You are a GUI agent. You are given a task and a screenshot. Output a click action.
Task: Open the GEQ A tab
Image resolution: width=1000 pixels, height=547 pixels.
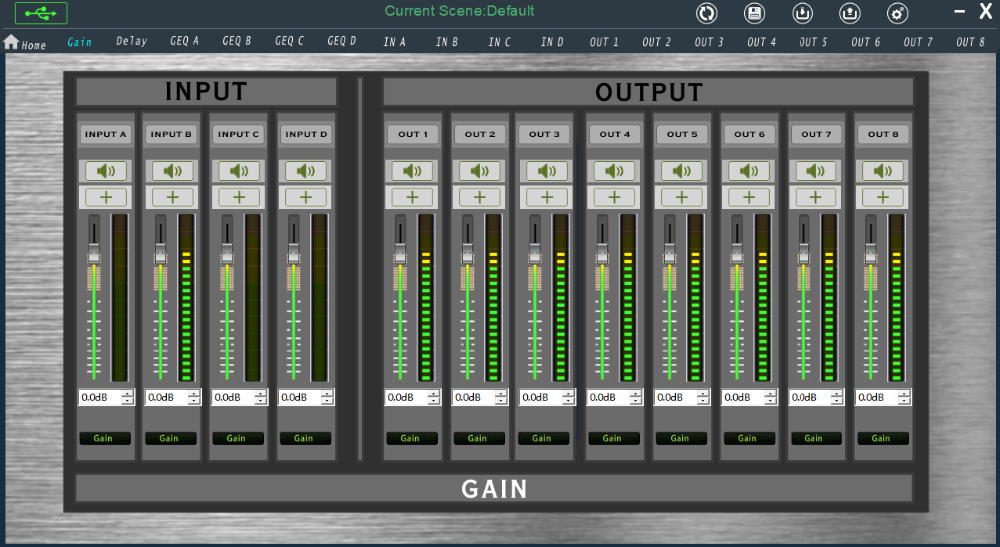click(184, 42)
